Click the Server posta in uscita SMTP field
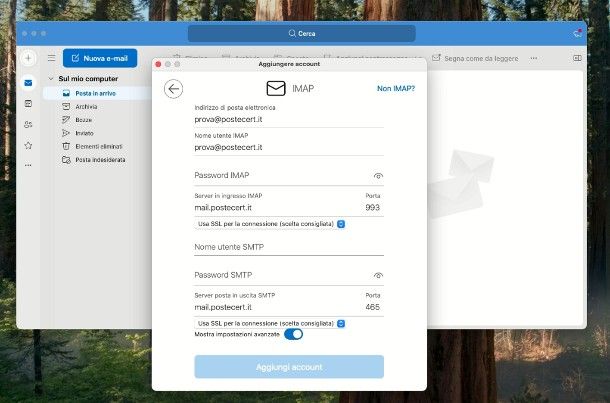Viewport: 610px width, 403px height. (x=276, y=307)
